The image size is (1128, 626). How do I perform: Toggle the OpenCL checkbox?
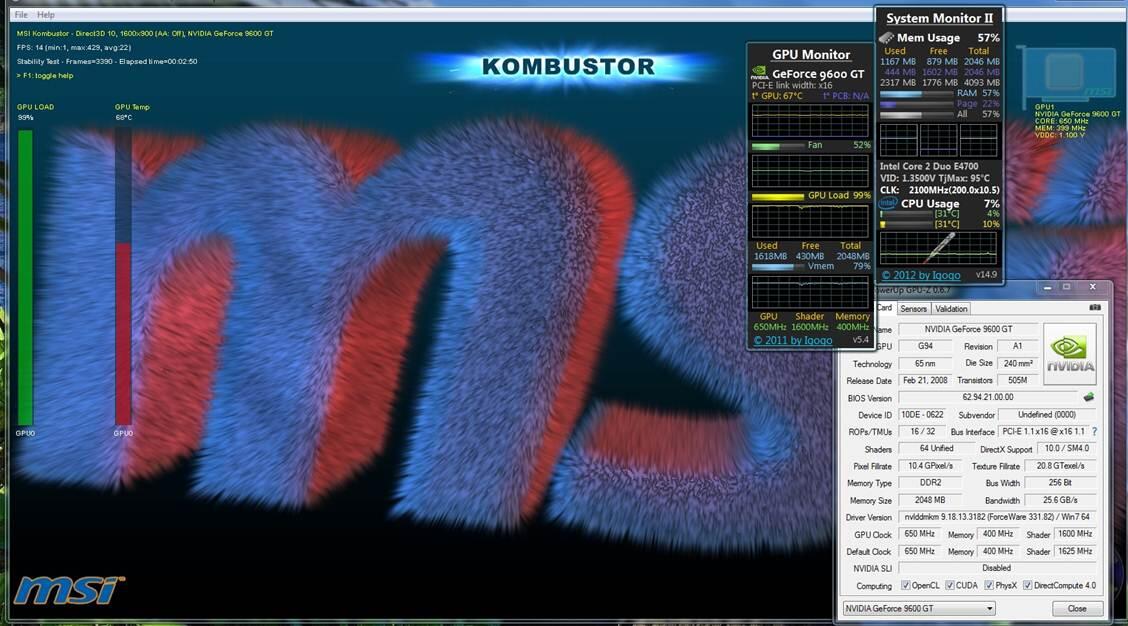906,586
